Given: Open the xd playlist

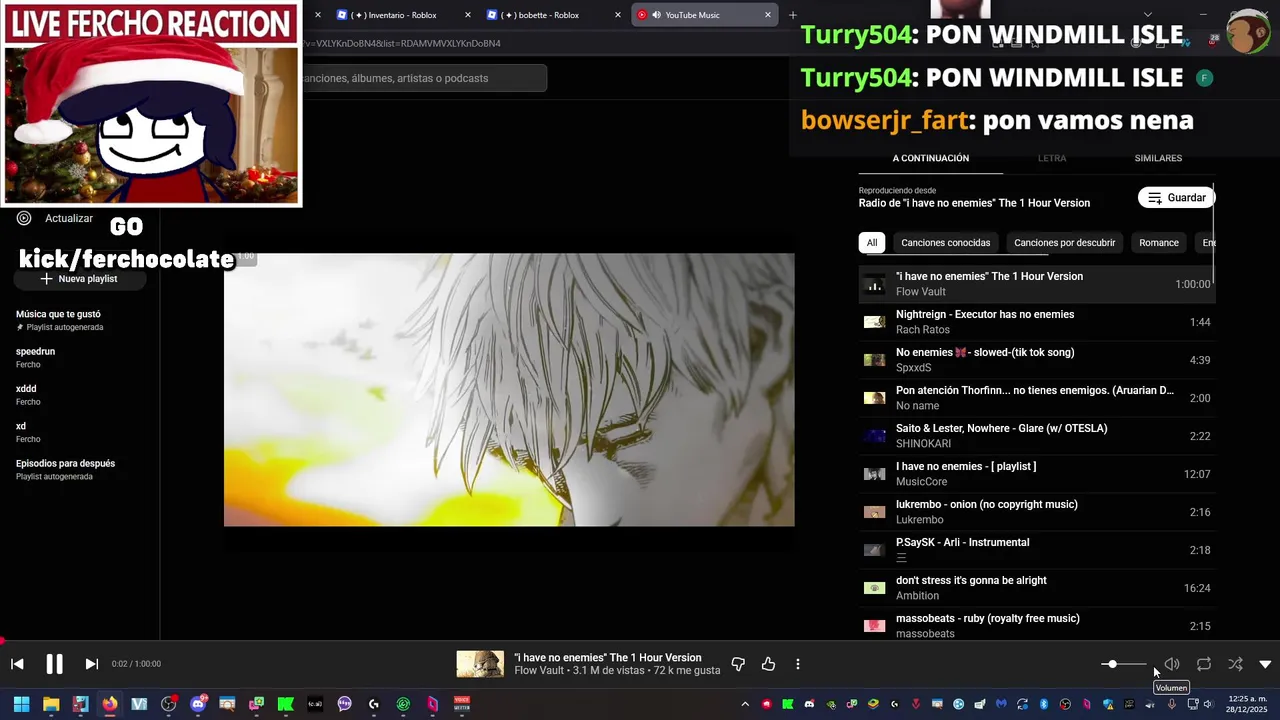Looking at the screenshot, I should [x=28, y=432].
